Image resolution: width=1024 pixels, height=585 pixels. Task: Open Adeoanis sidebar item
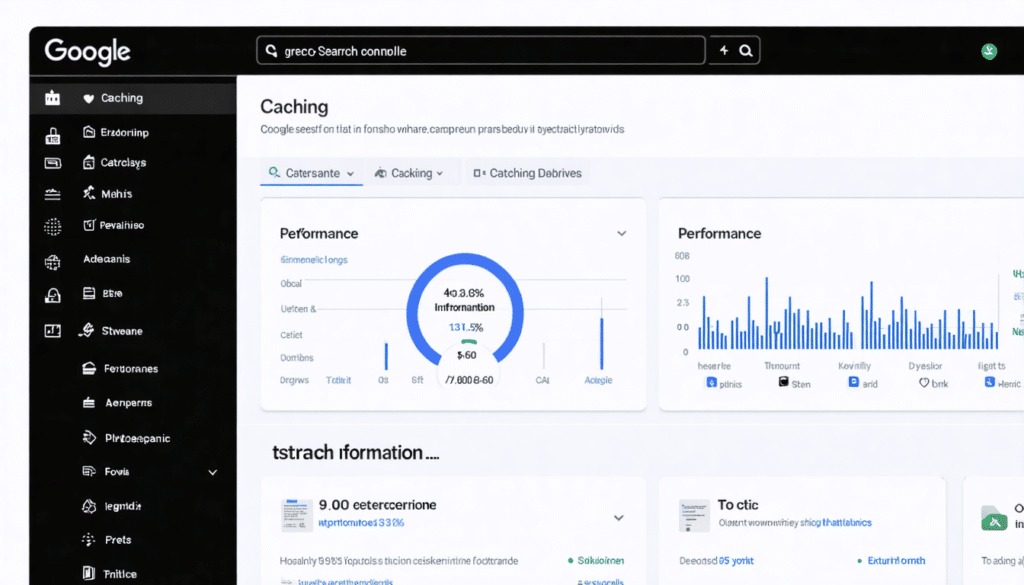tap(106, 259)
